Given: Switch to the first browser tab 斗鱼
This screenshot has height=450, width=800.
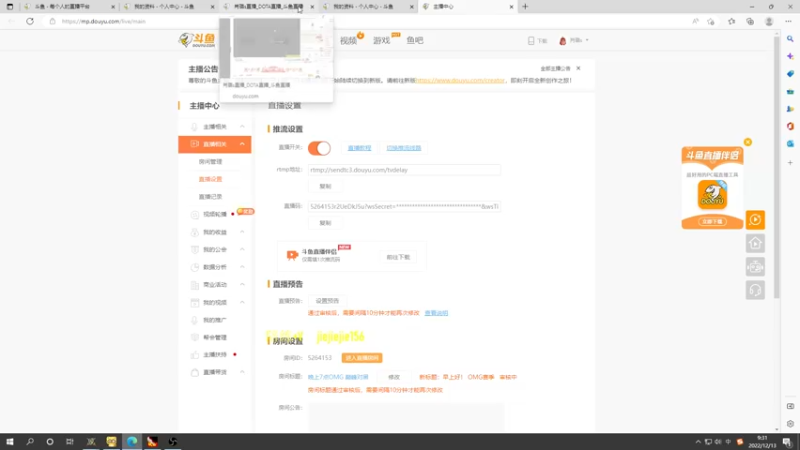Looking at the screenshot, I should [x=69, y=7].
